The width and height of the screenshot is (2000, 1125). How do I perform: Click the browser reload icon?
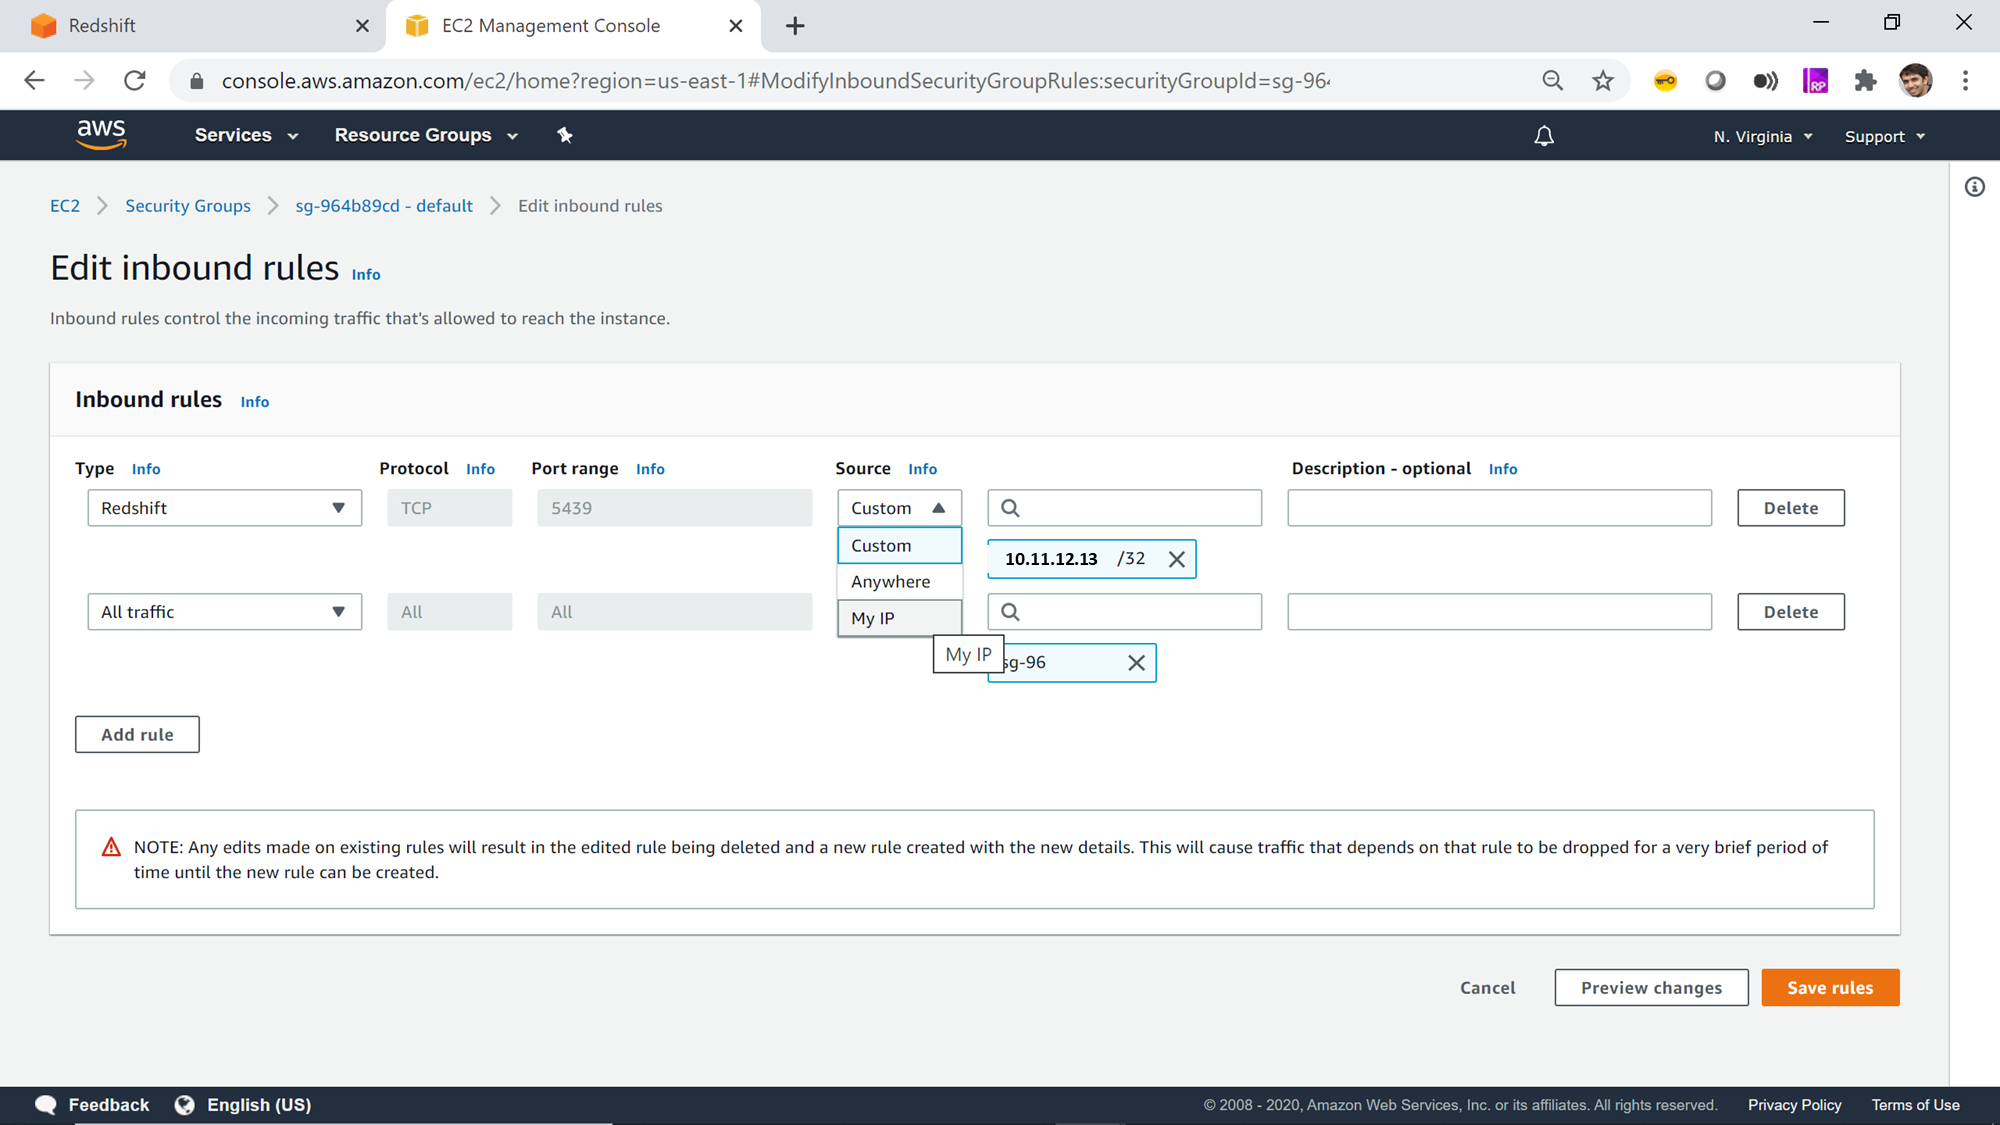(x=135, y=81)
